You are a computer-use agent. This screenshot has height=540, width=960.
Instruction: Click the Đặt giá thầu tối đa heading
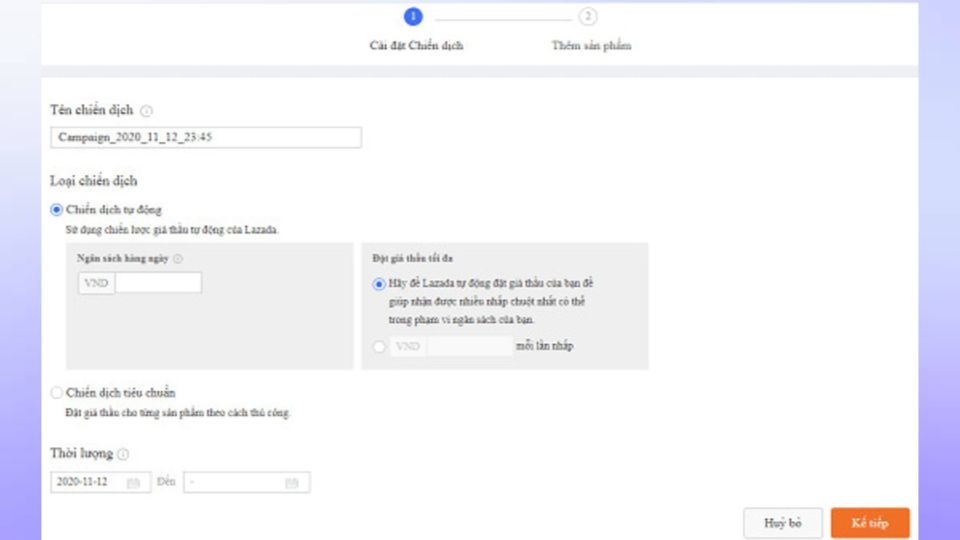(x=413, y=258)
